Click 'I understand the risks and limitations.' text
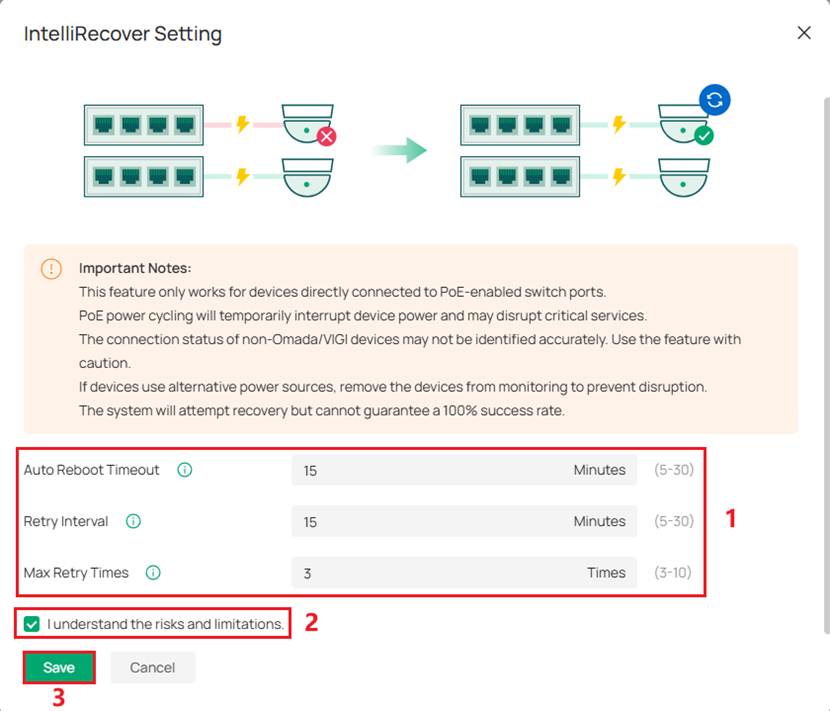Viewport: 830px width, 711px height. 166,624
